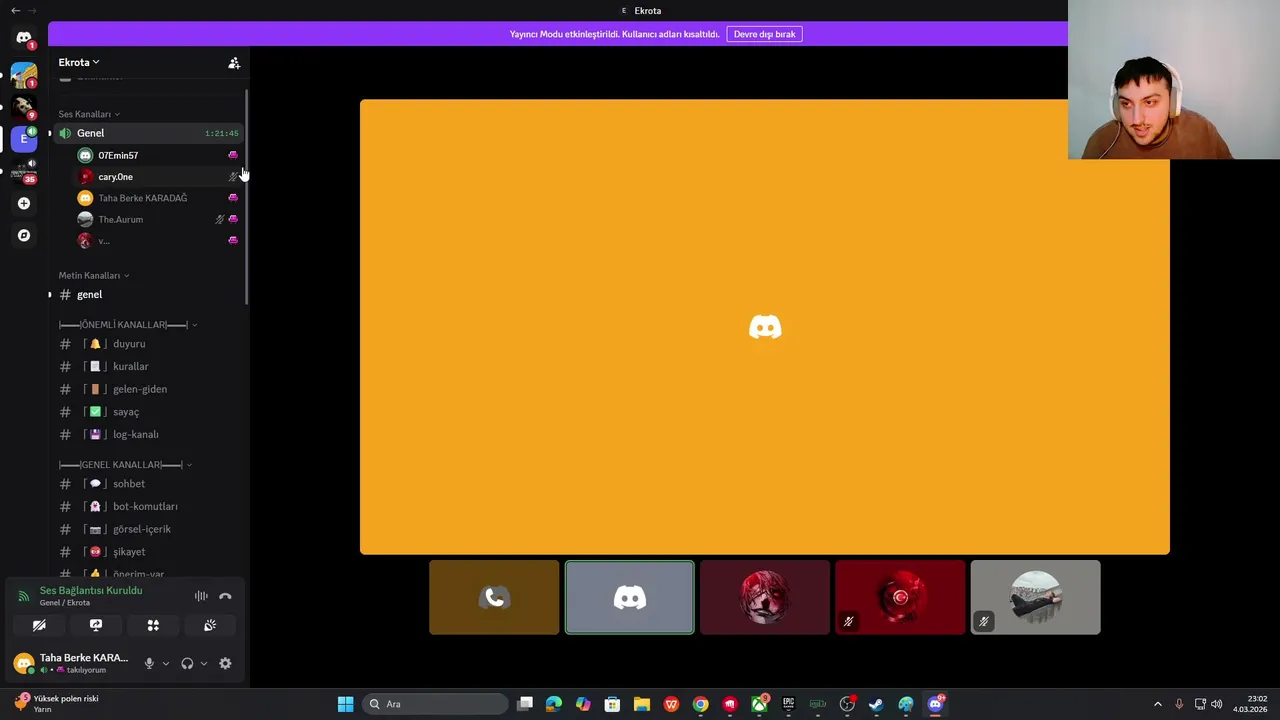Deafen with the headphones icon

[187, 663]
